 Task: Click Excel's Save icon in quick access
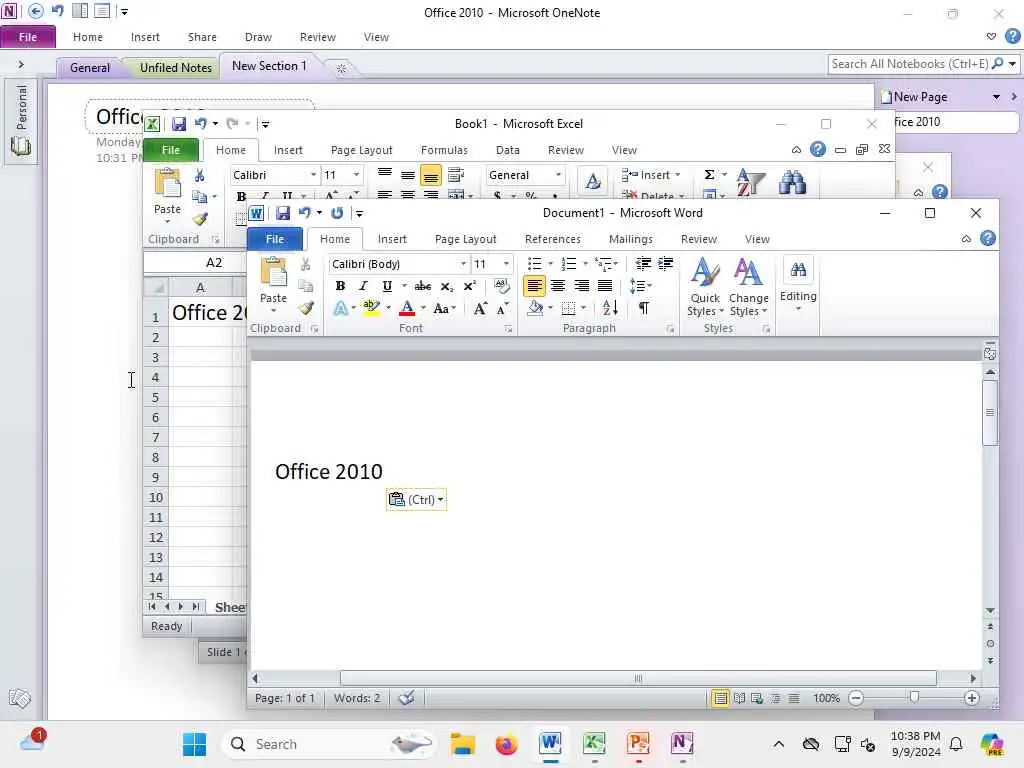tap(179, 123)
